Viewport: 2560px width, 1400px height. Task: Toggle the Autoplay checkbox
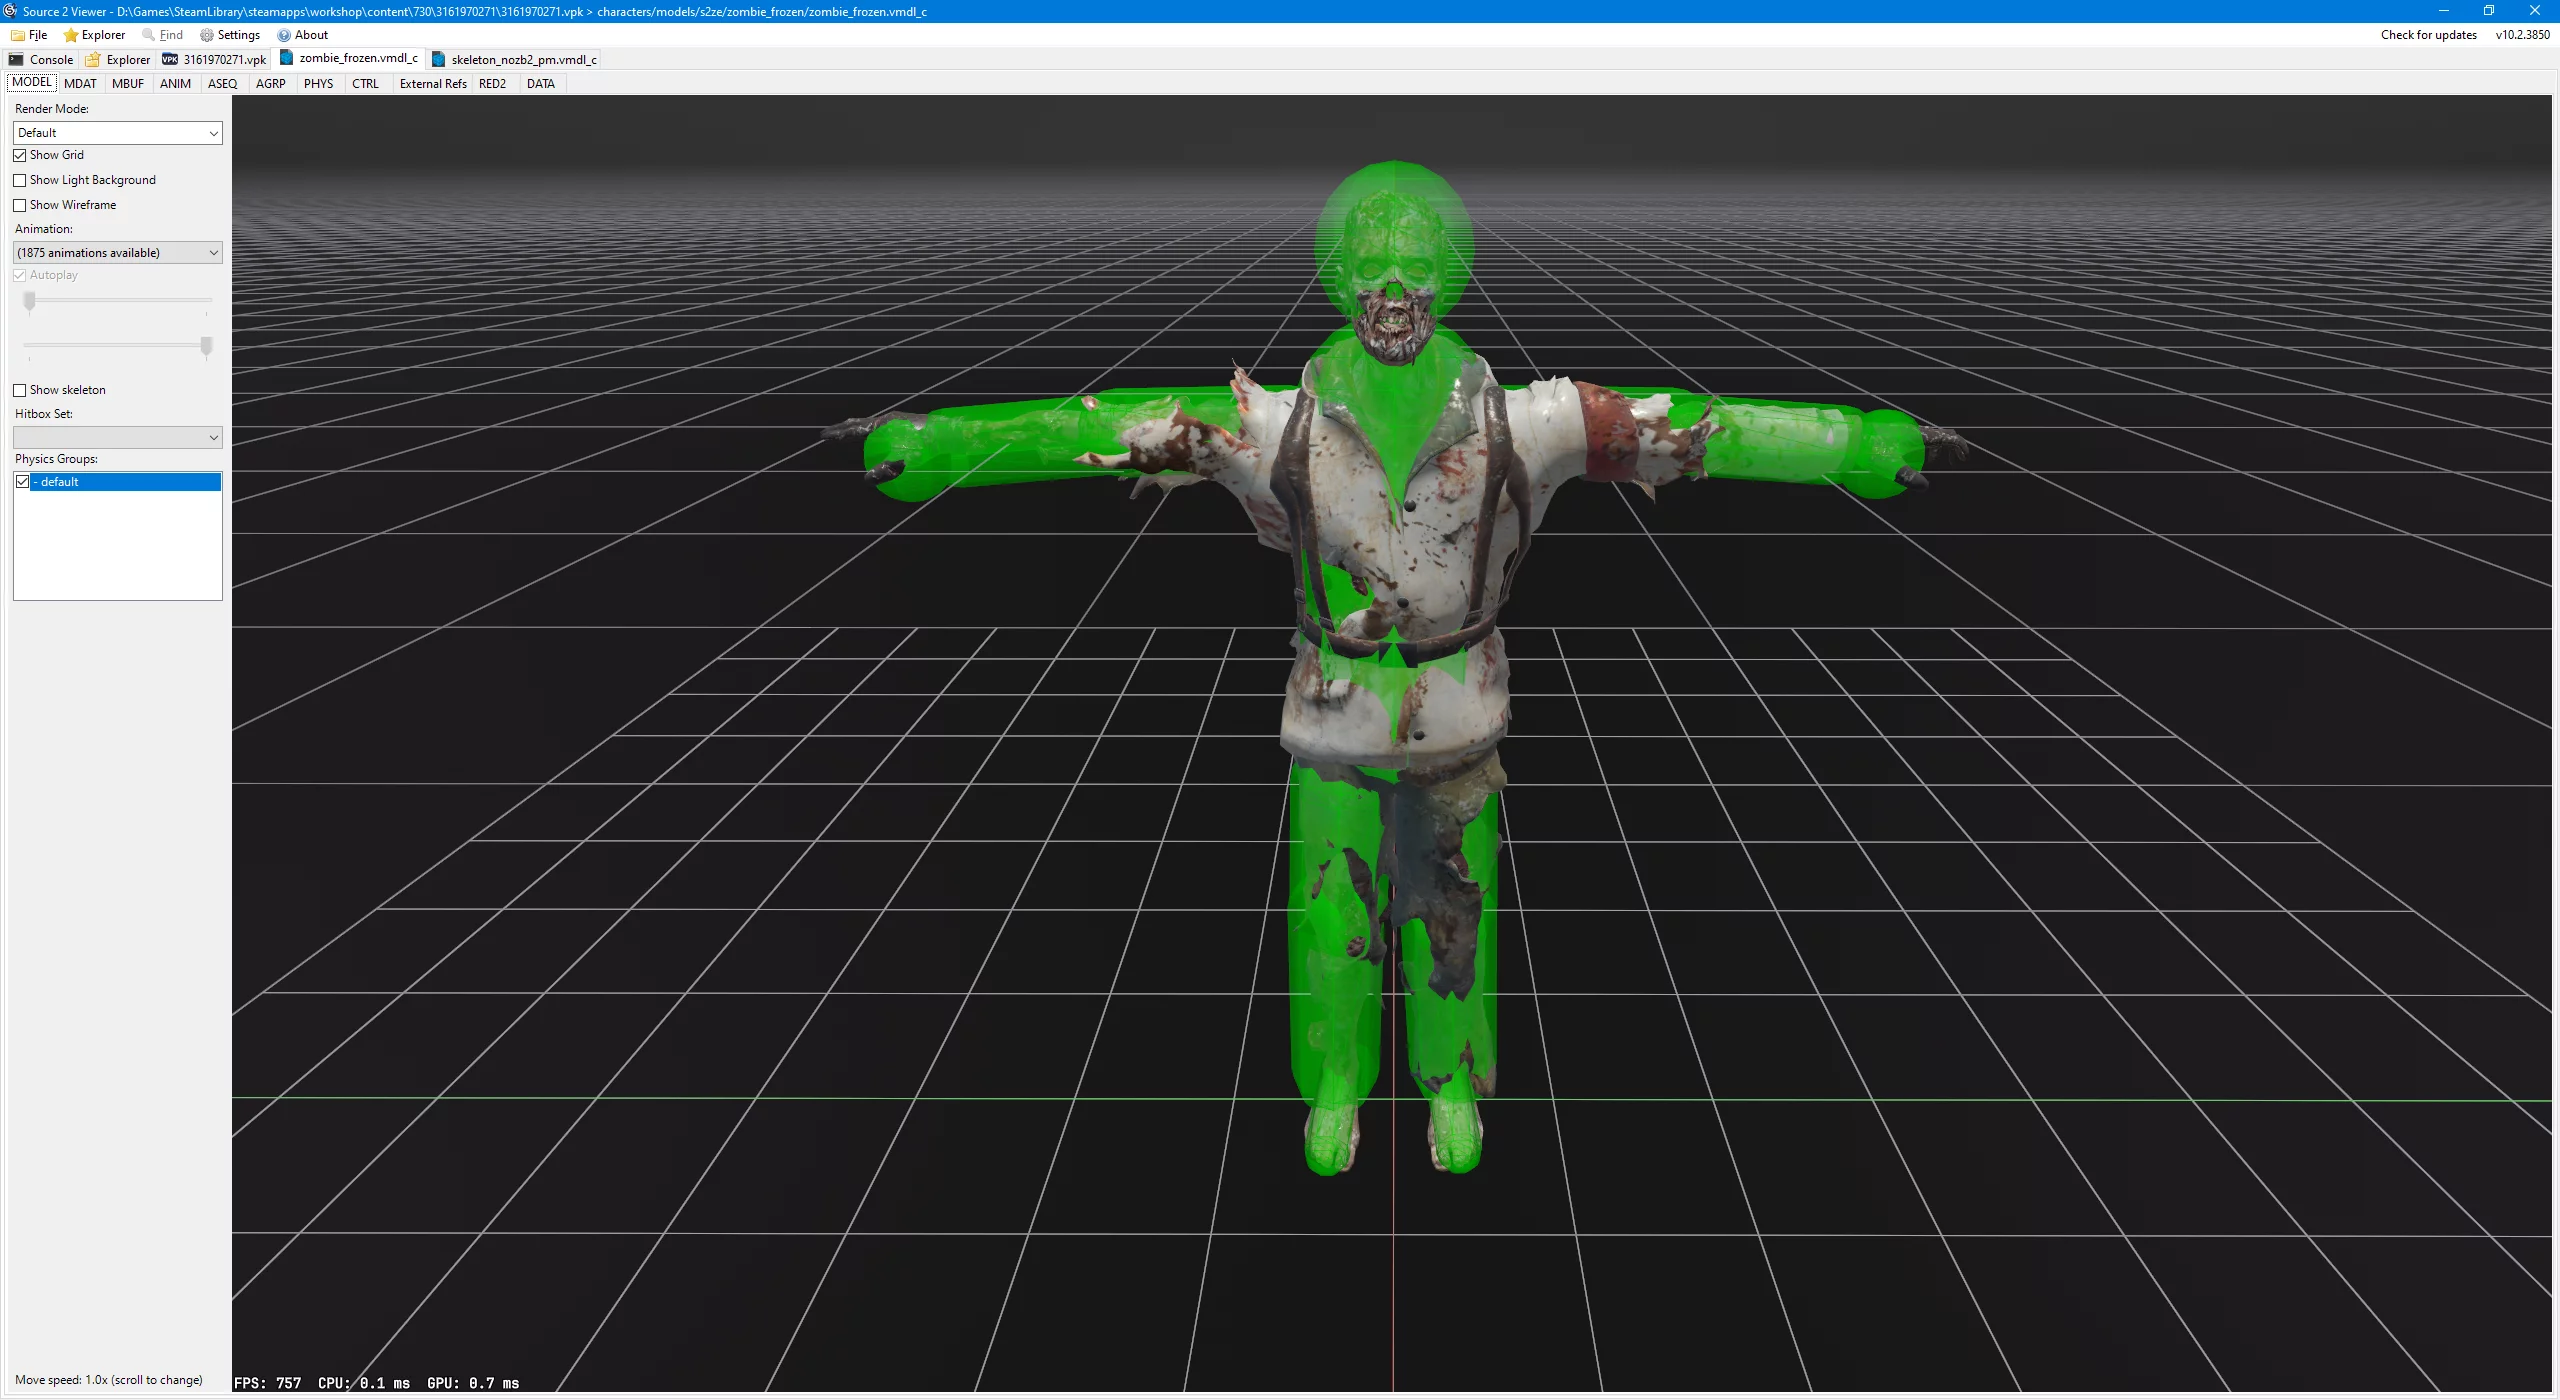tap(20, 276)
